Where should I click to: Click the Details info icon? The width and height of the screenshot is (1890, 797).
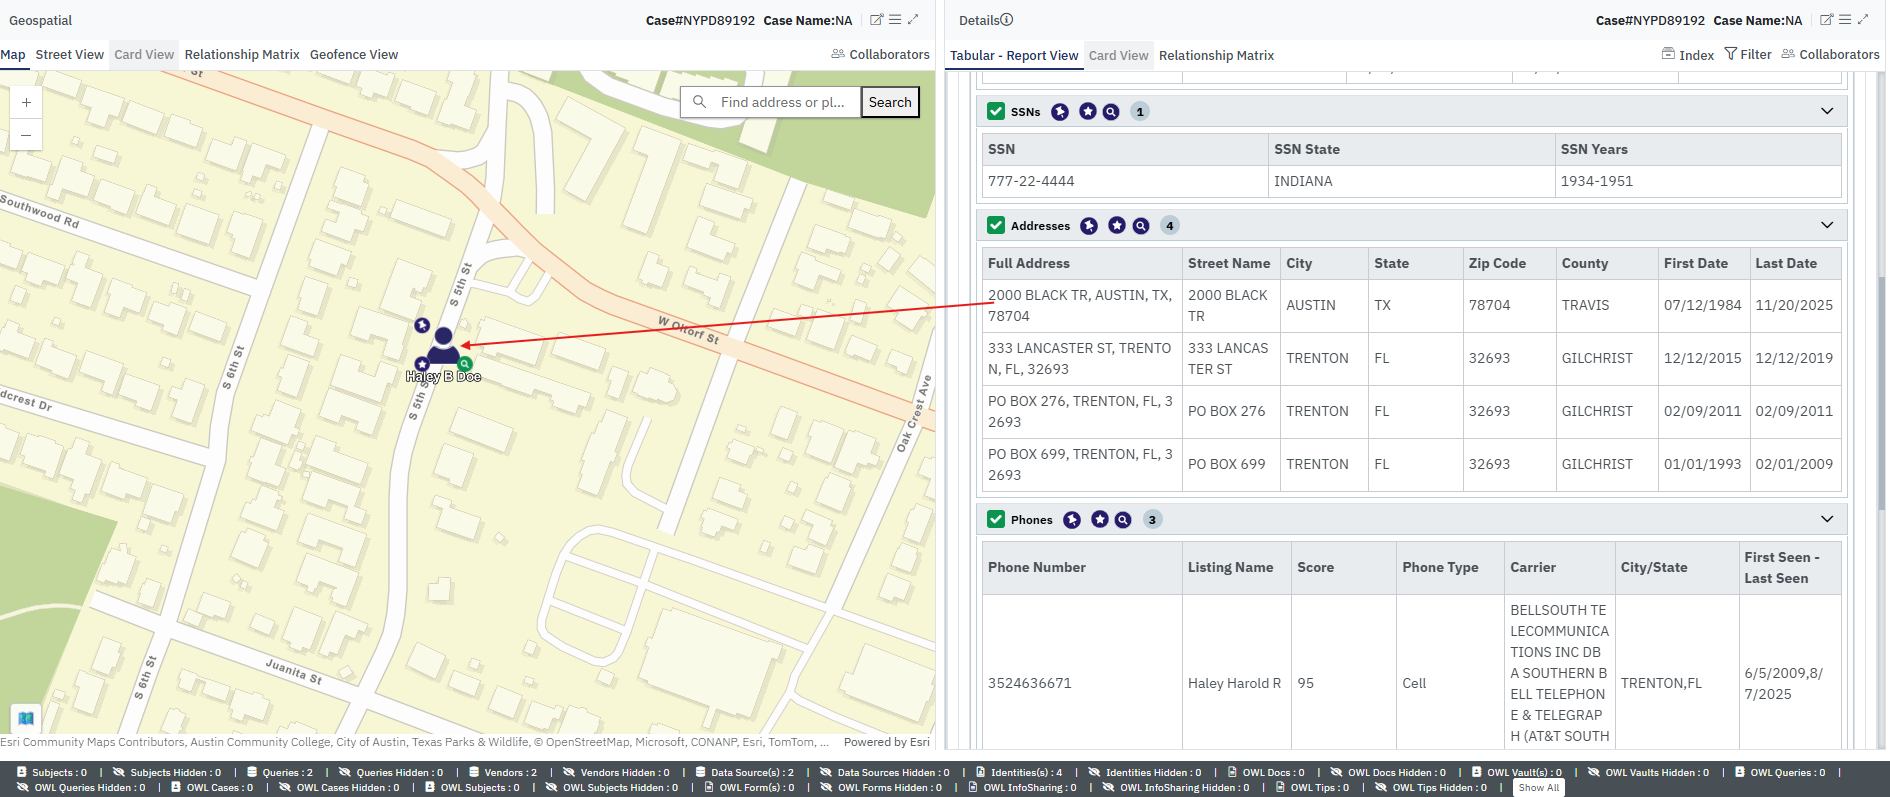coord(1007,20)
